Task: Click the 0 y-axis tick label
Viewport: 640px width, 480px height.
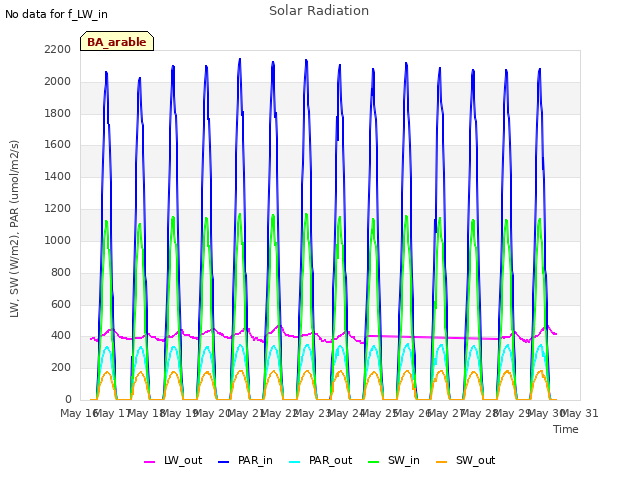Action: 68,400
